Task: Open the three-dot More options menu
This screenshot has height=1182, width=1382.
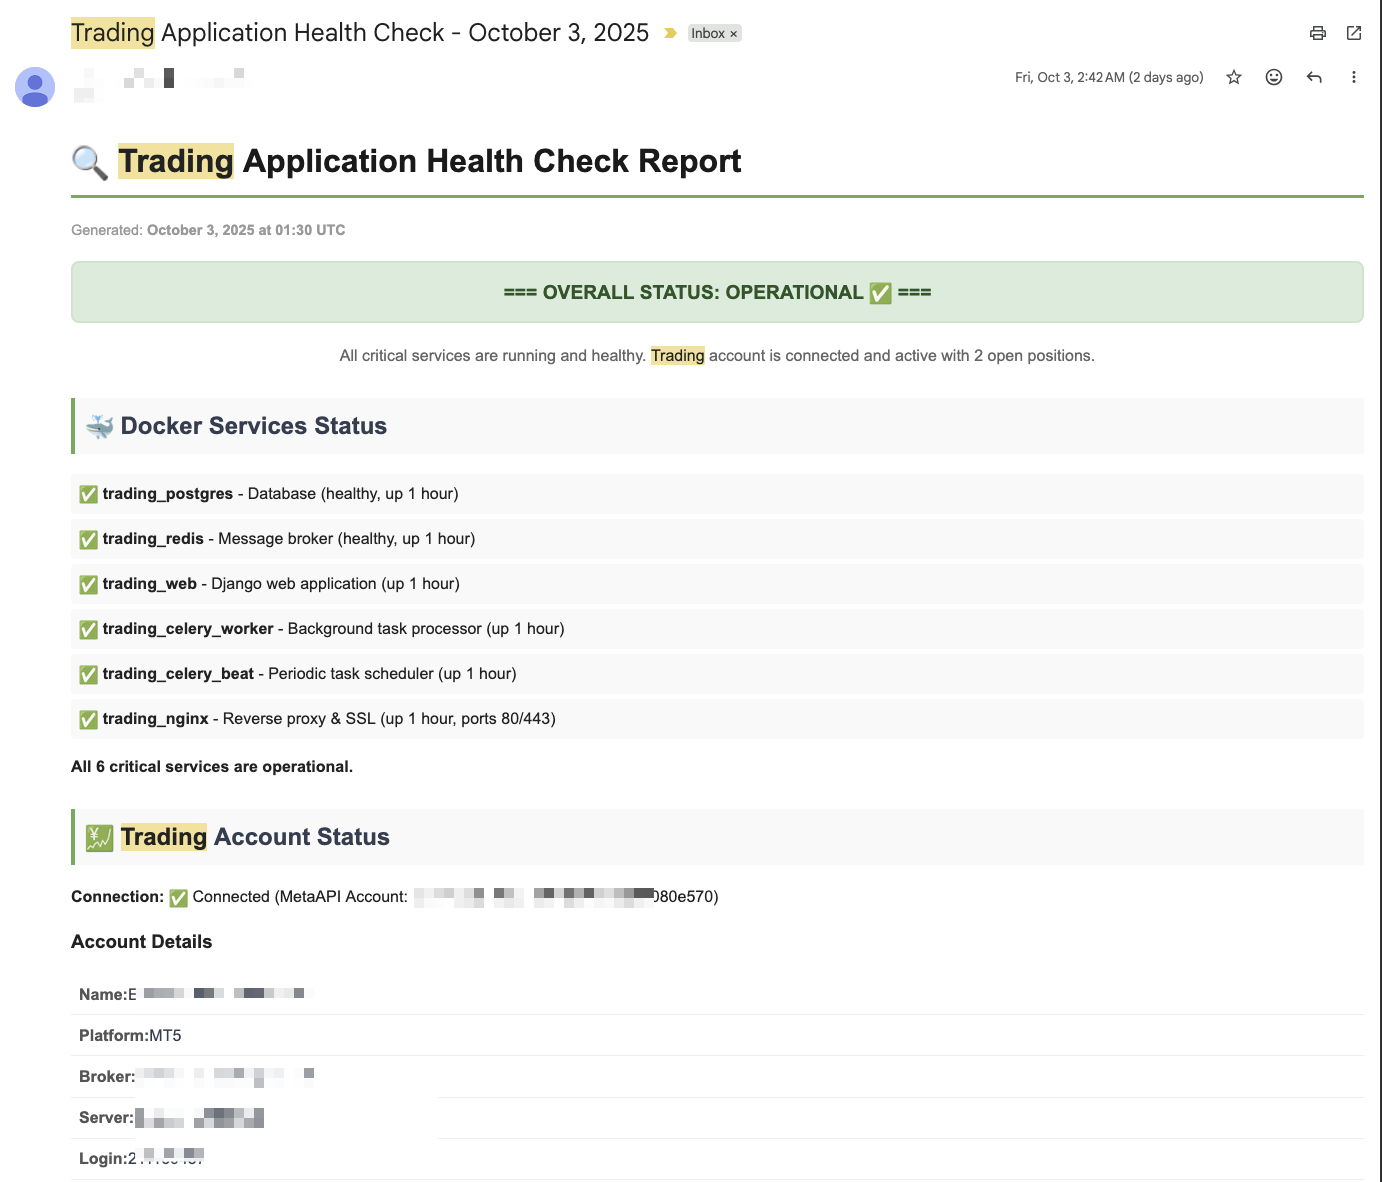Action: 1354,77
